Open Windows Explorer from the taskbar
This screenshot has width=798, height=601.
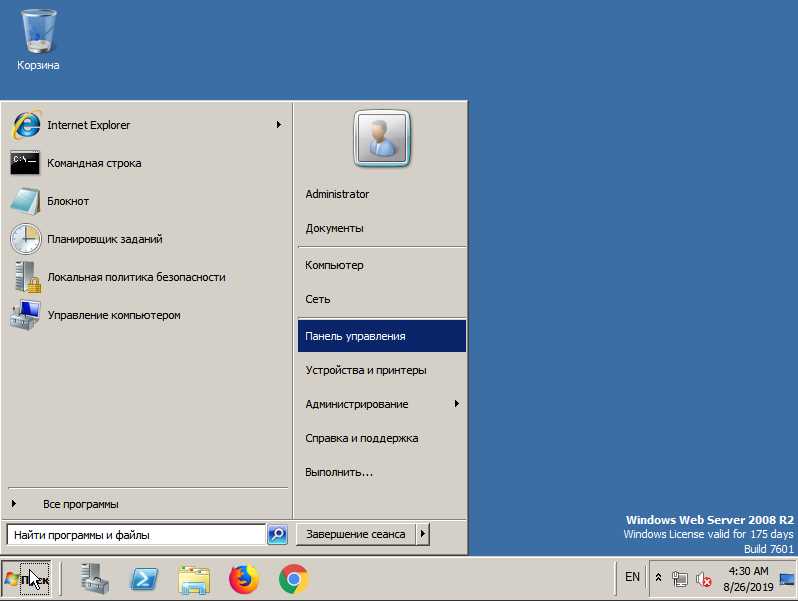pos(194,579)
